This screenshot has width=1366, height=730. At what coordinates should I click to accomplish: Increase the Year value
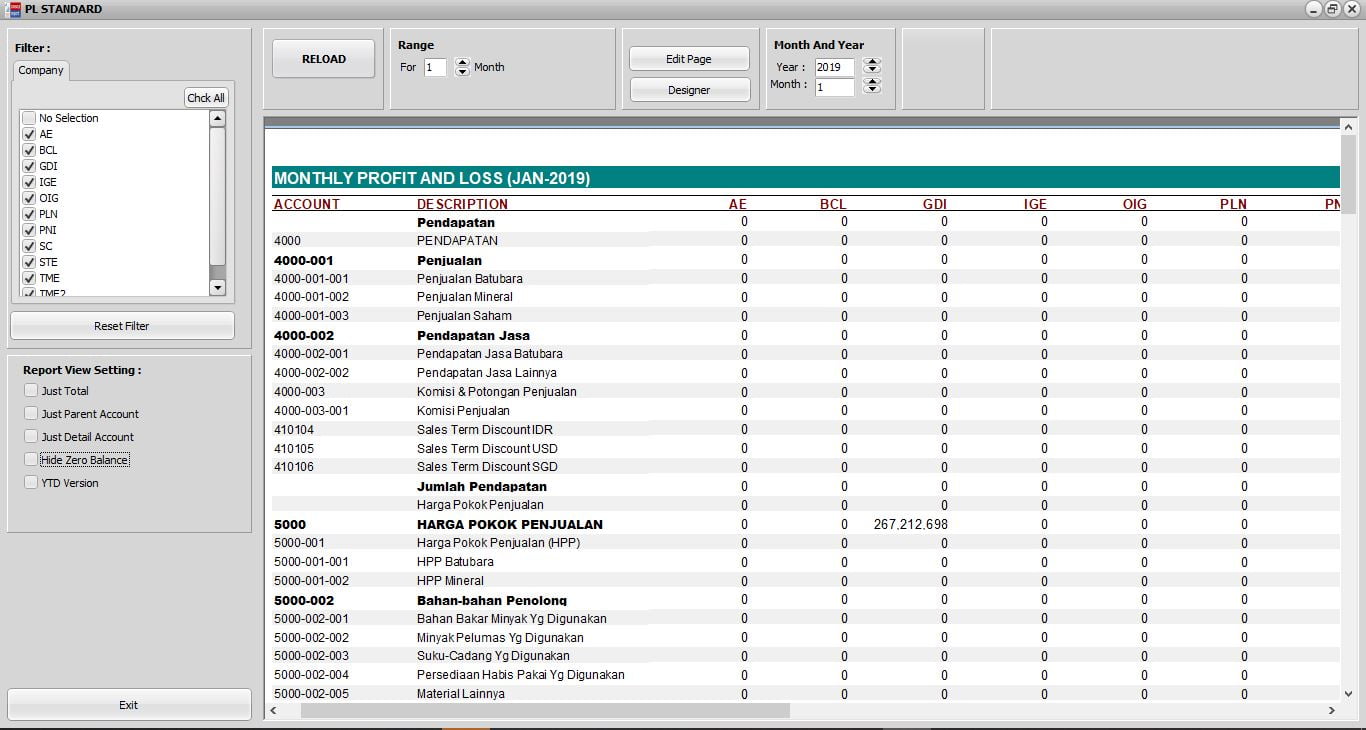point(872,62)
